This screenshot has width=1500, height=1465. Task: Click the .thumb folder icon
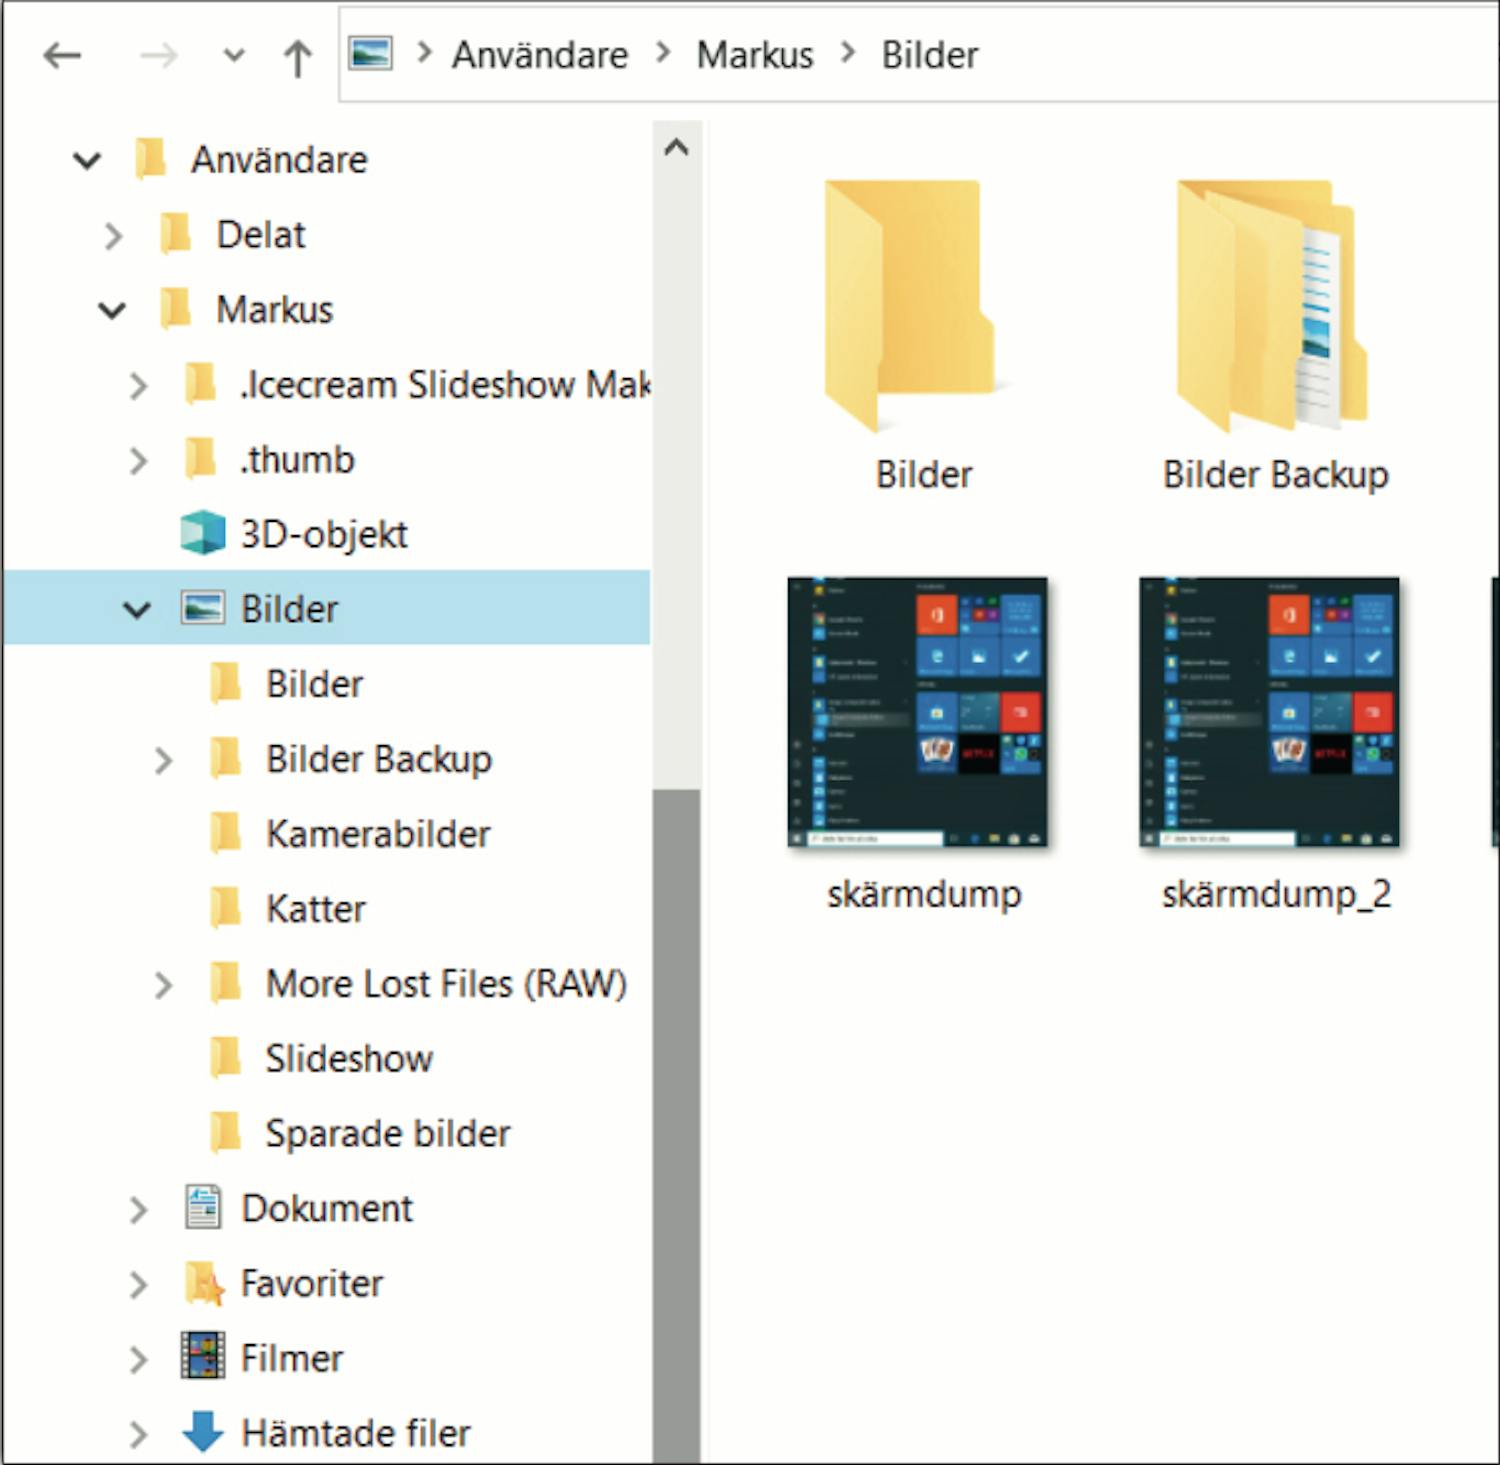(201, 459)
